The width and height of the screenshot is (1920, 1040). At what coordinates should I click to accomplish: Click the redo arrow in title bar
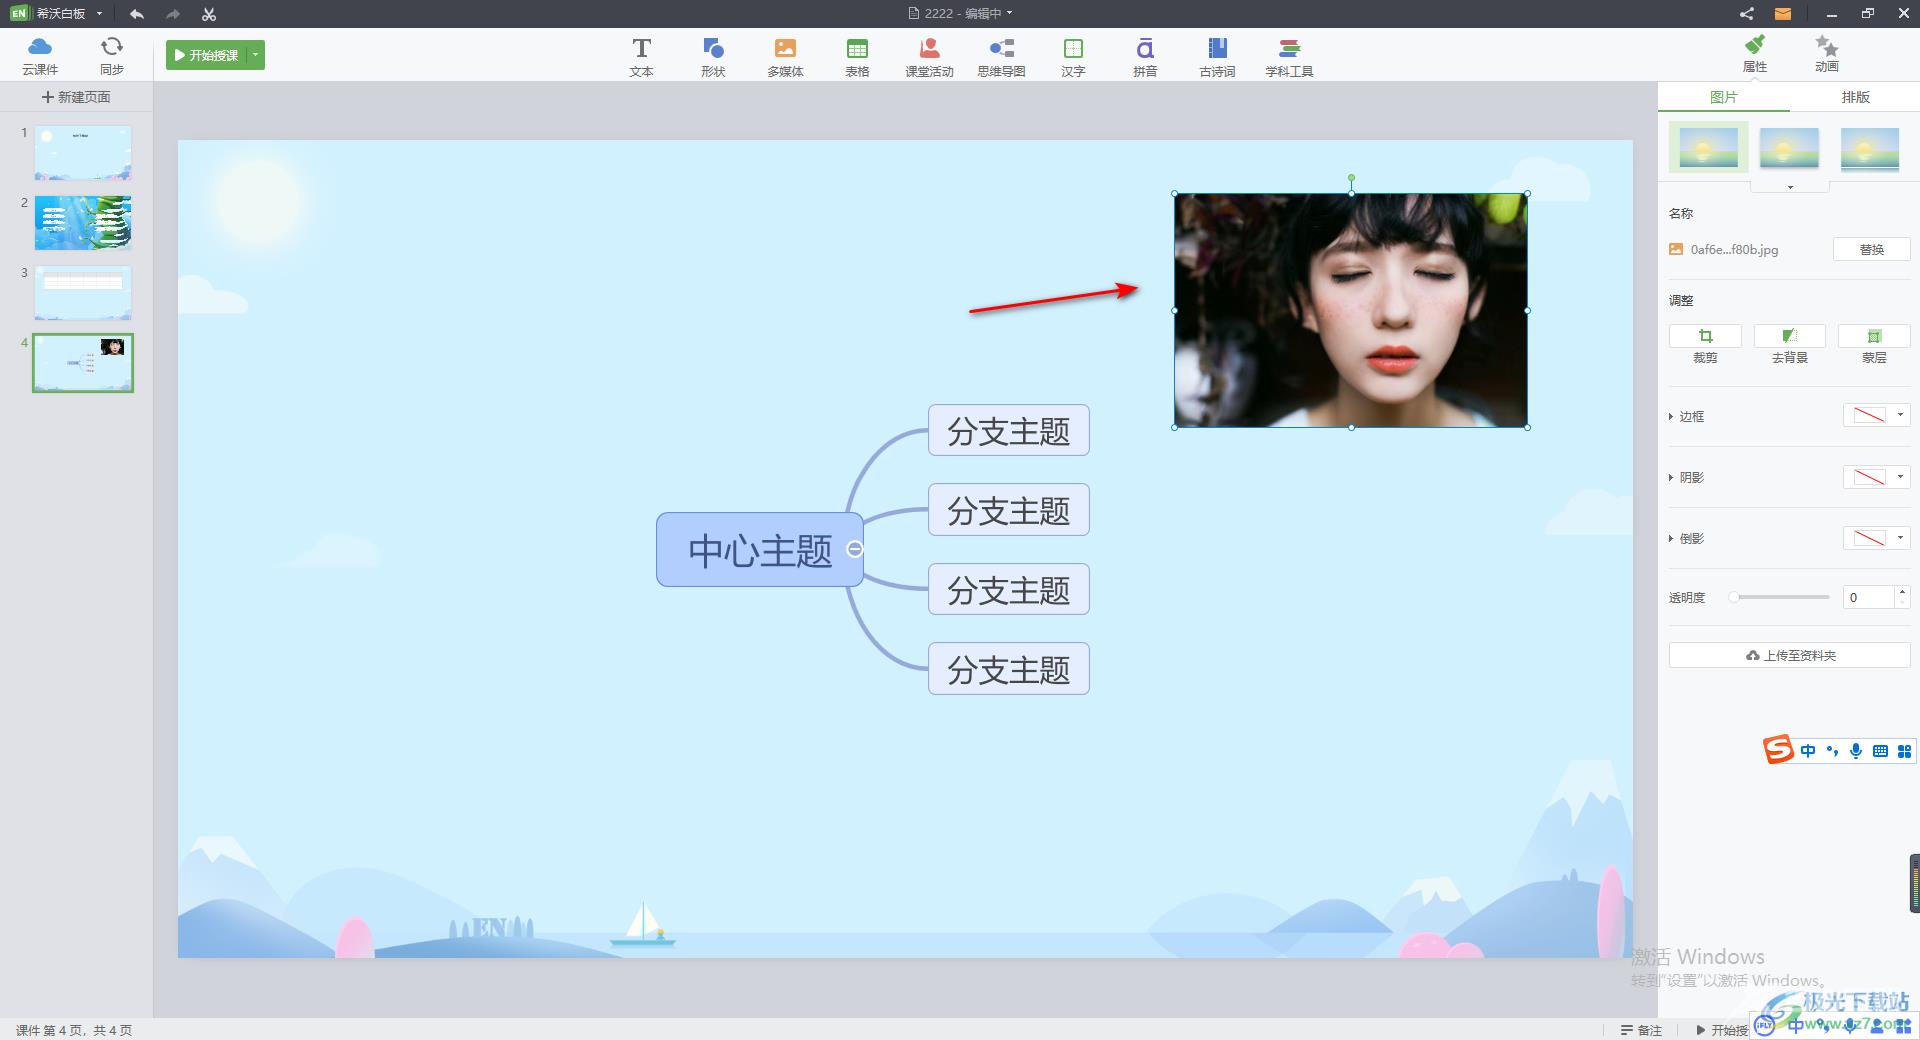pyautogui.click(x=173, y=14)
